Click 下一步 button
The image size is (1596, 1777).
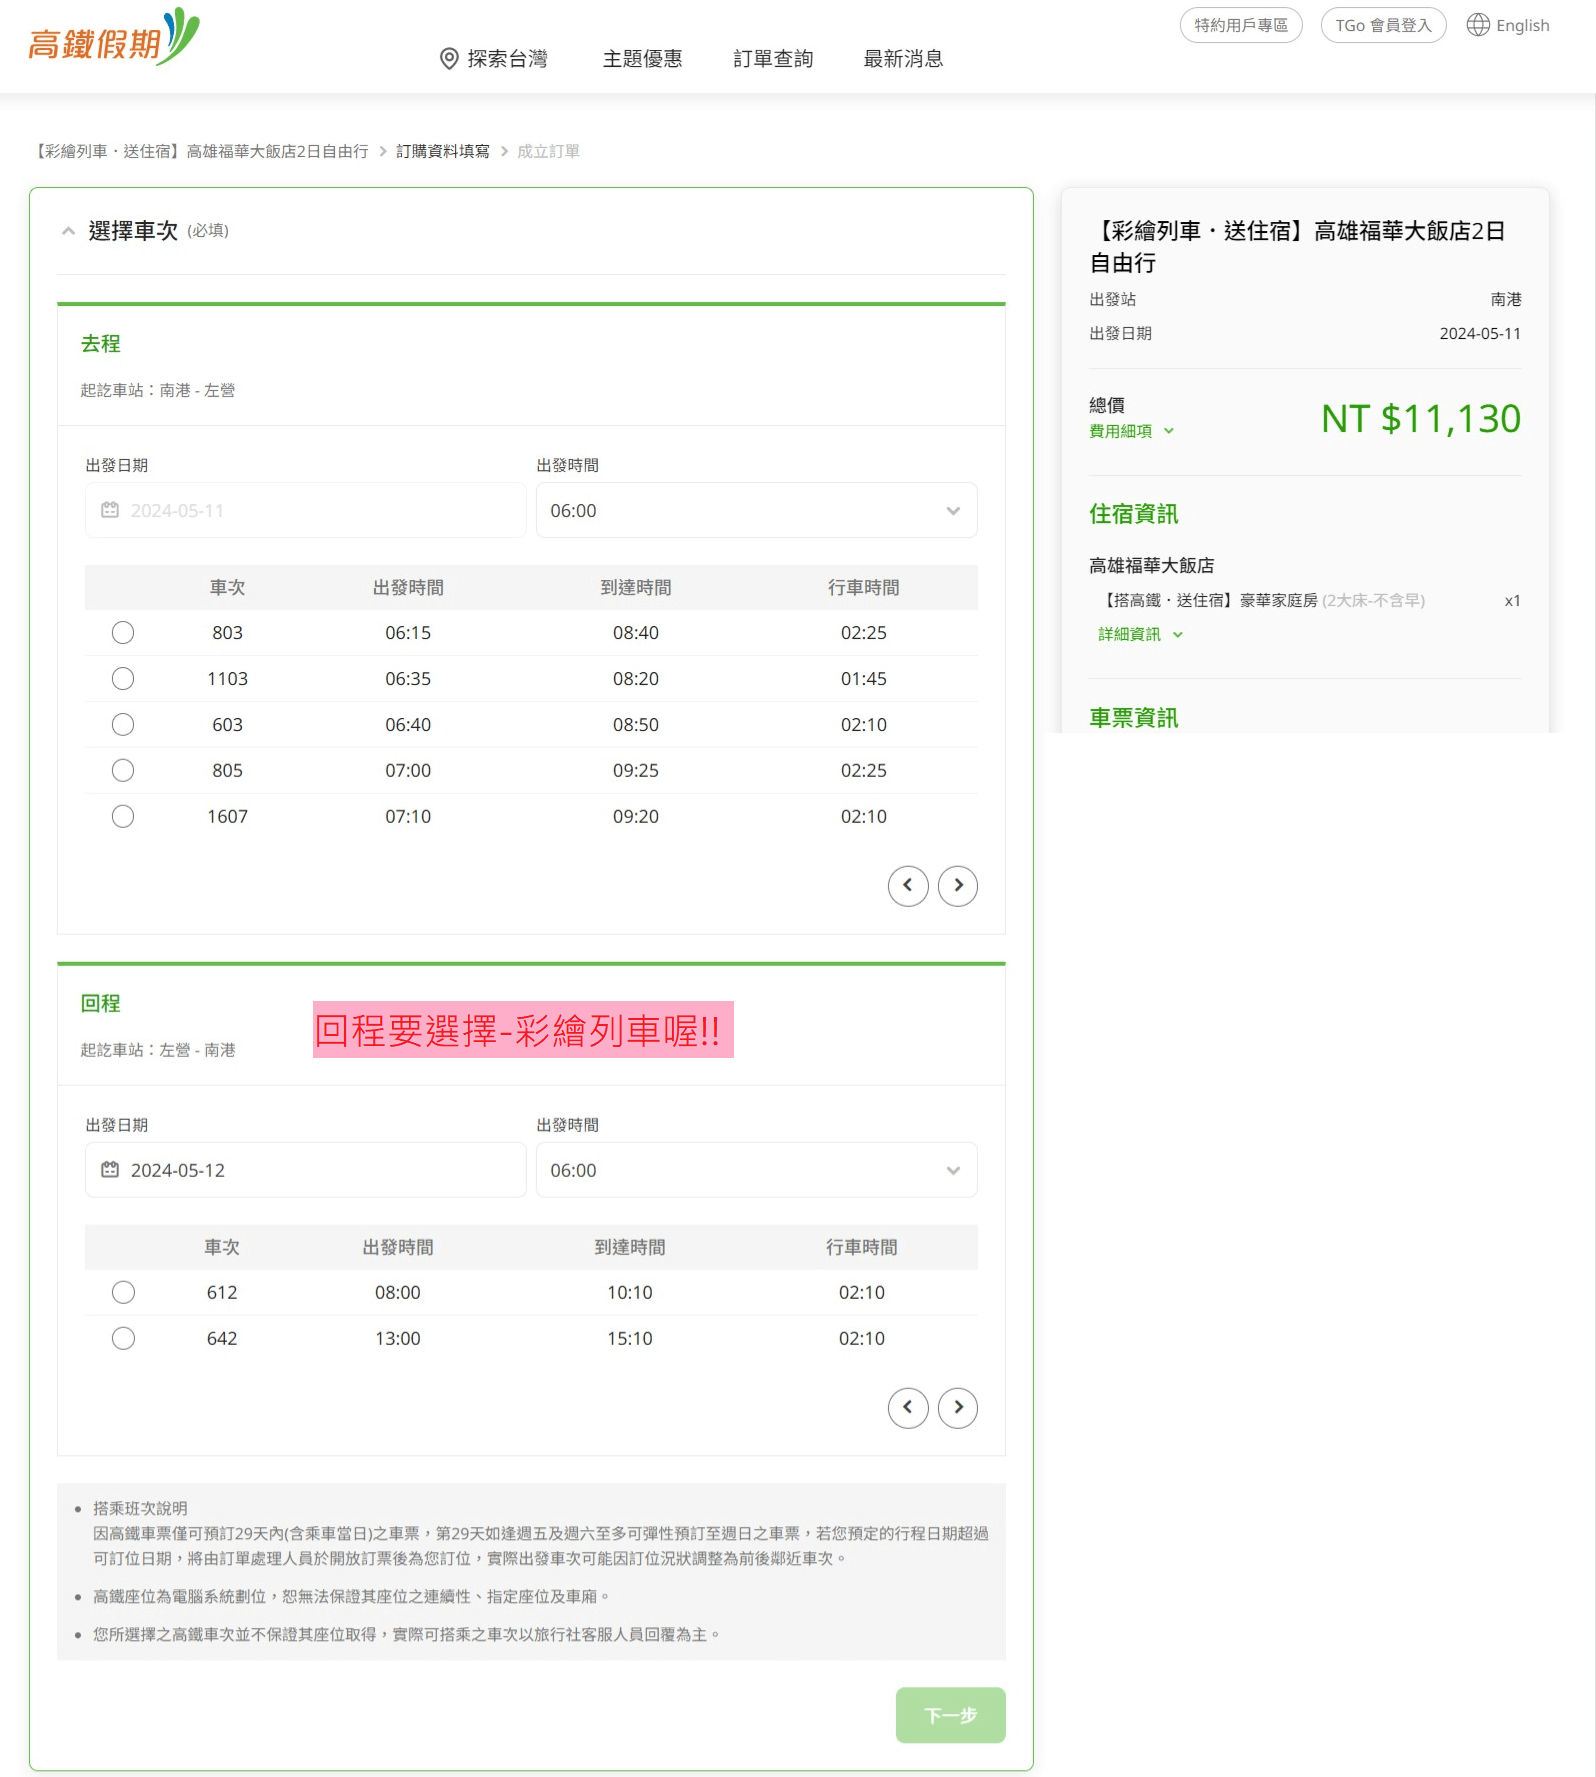point(950,1715)
